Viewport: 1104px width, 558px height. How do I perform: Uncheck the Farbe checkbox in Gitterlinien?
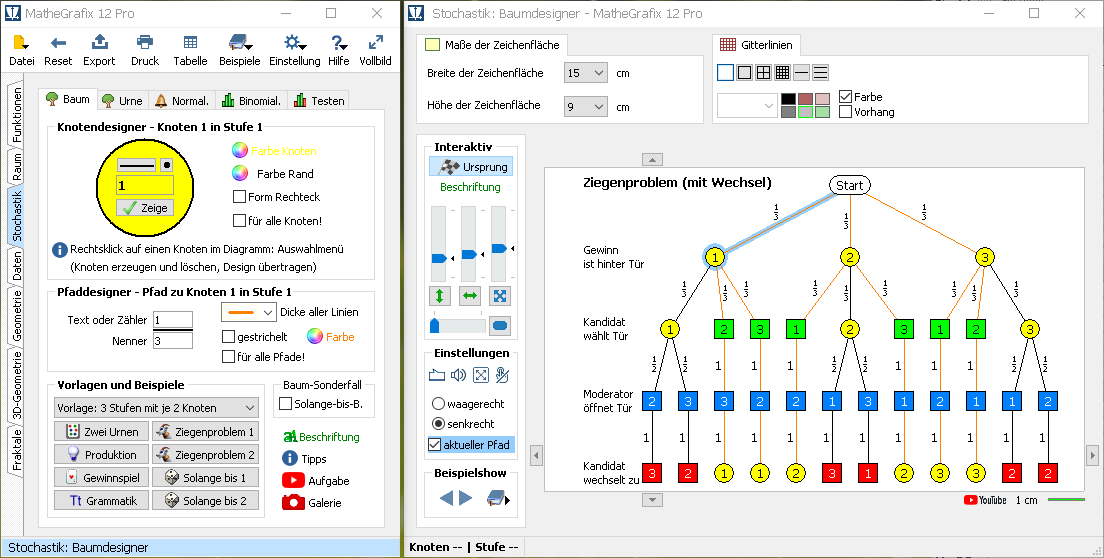846,97
